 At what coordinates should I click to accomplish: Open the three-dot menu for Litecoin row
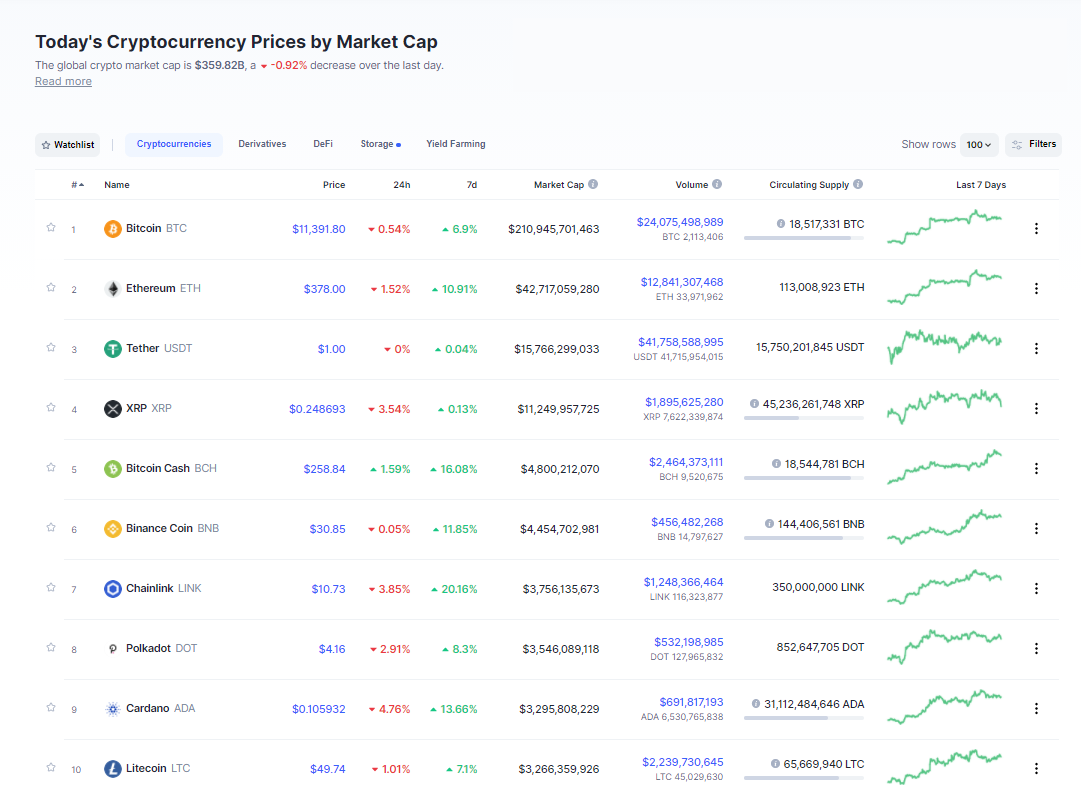point(1036,768)
